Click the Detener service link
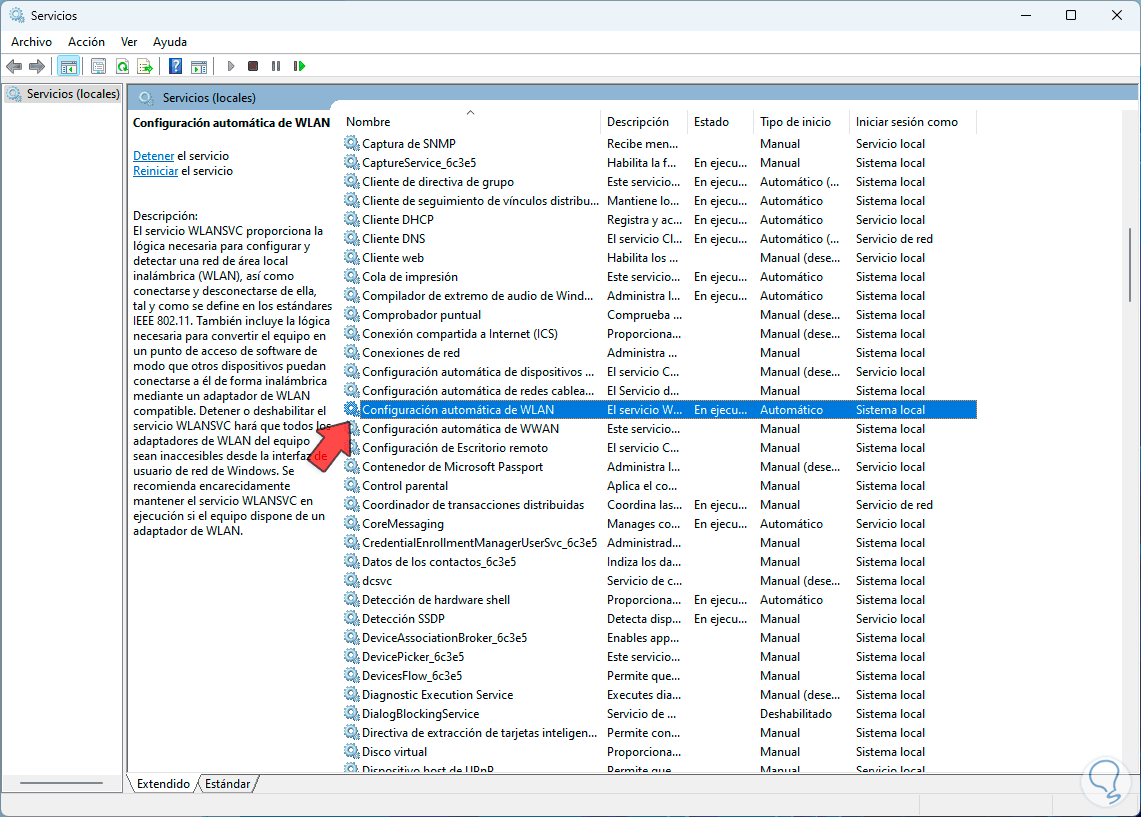Viewport: 1141px width, 817px height. point(154,156)
